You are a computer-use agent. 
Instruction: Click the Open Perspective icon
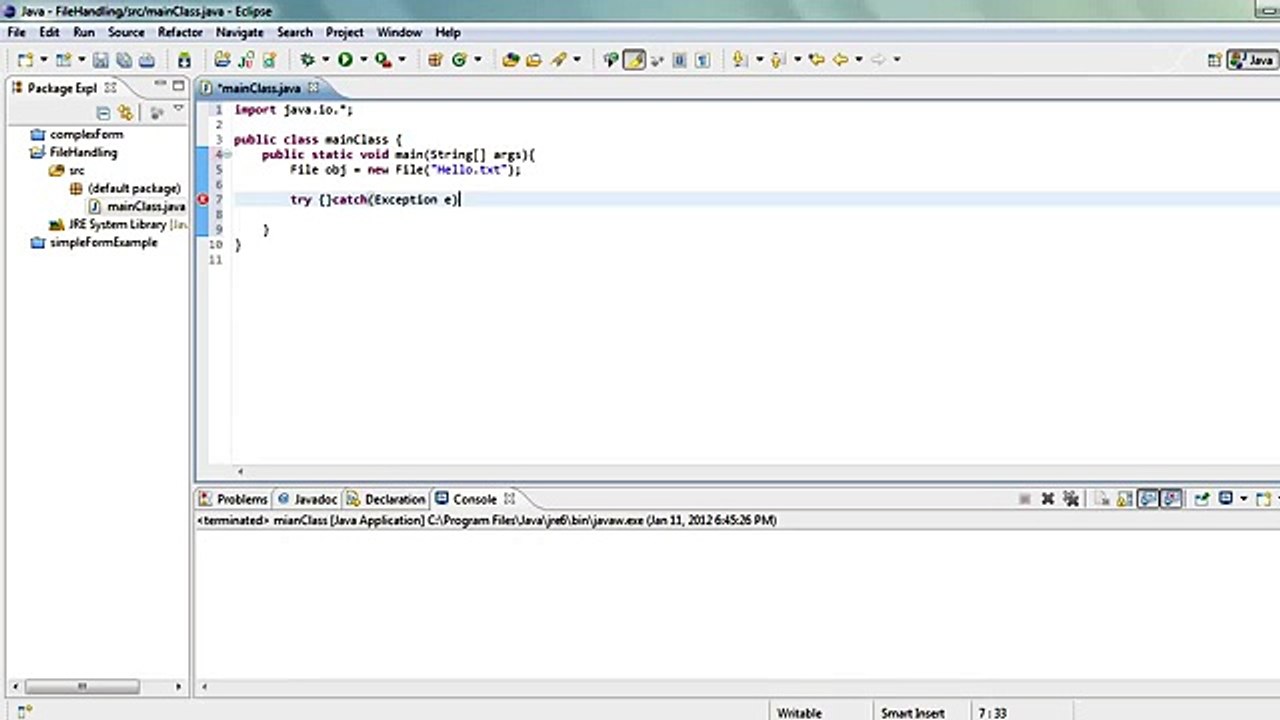tap(1214, 60)
